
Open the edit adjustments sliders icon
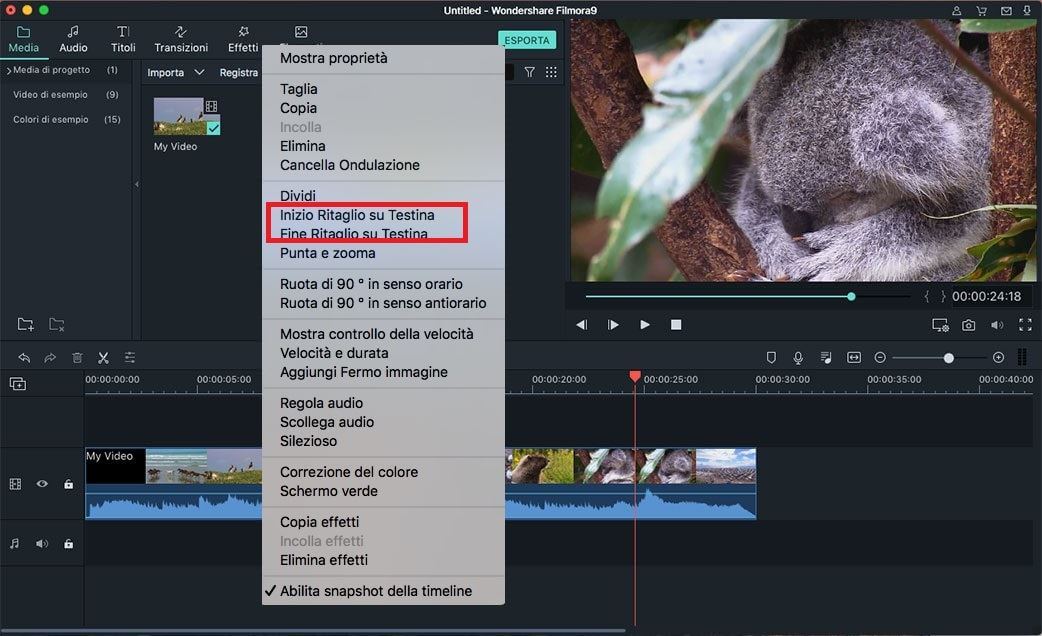click(130, 358)
